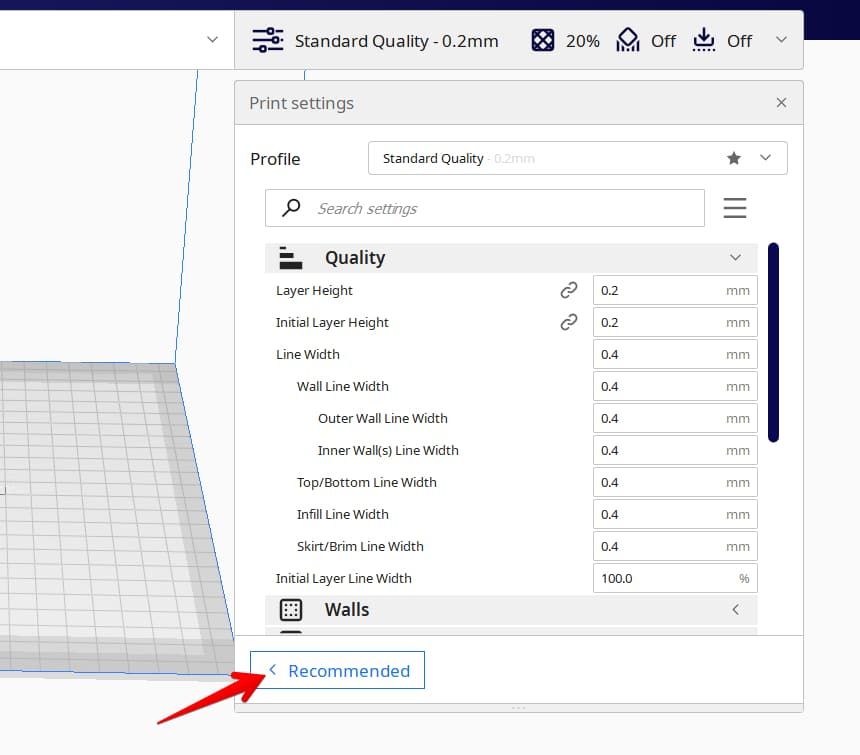Click the Search settings field
This screenshot has width=860, height=755.
point(500,208)
